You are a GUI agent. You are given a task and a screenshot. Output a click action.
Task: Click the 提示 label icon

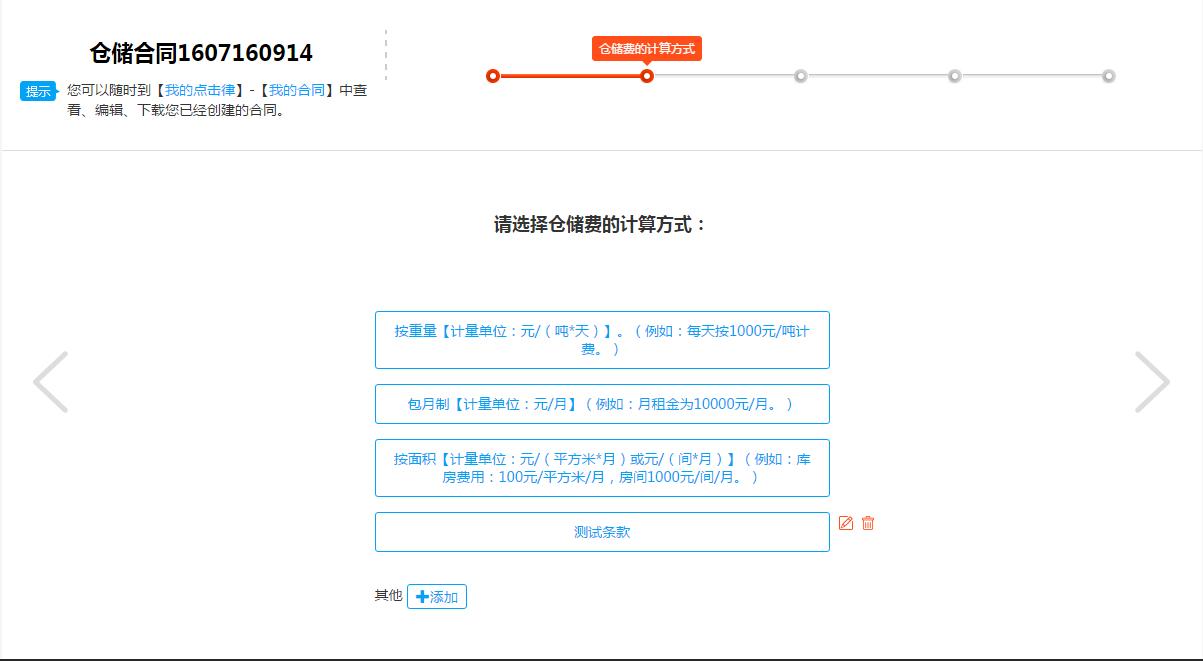[37, 91]
